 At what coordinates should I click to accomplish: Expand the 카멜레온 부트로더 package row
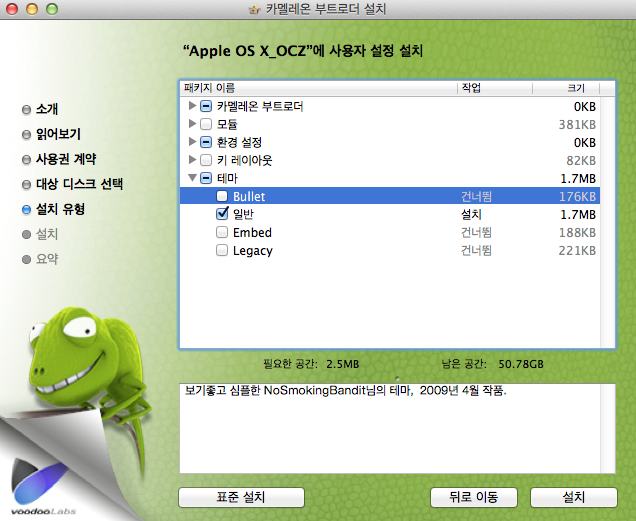coord(192,106)
